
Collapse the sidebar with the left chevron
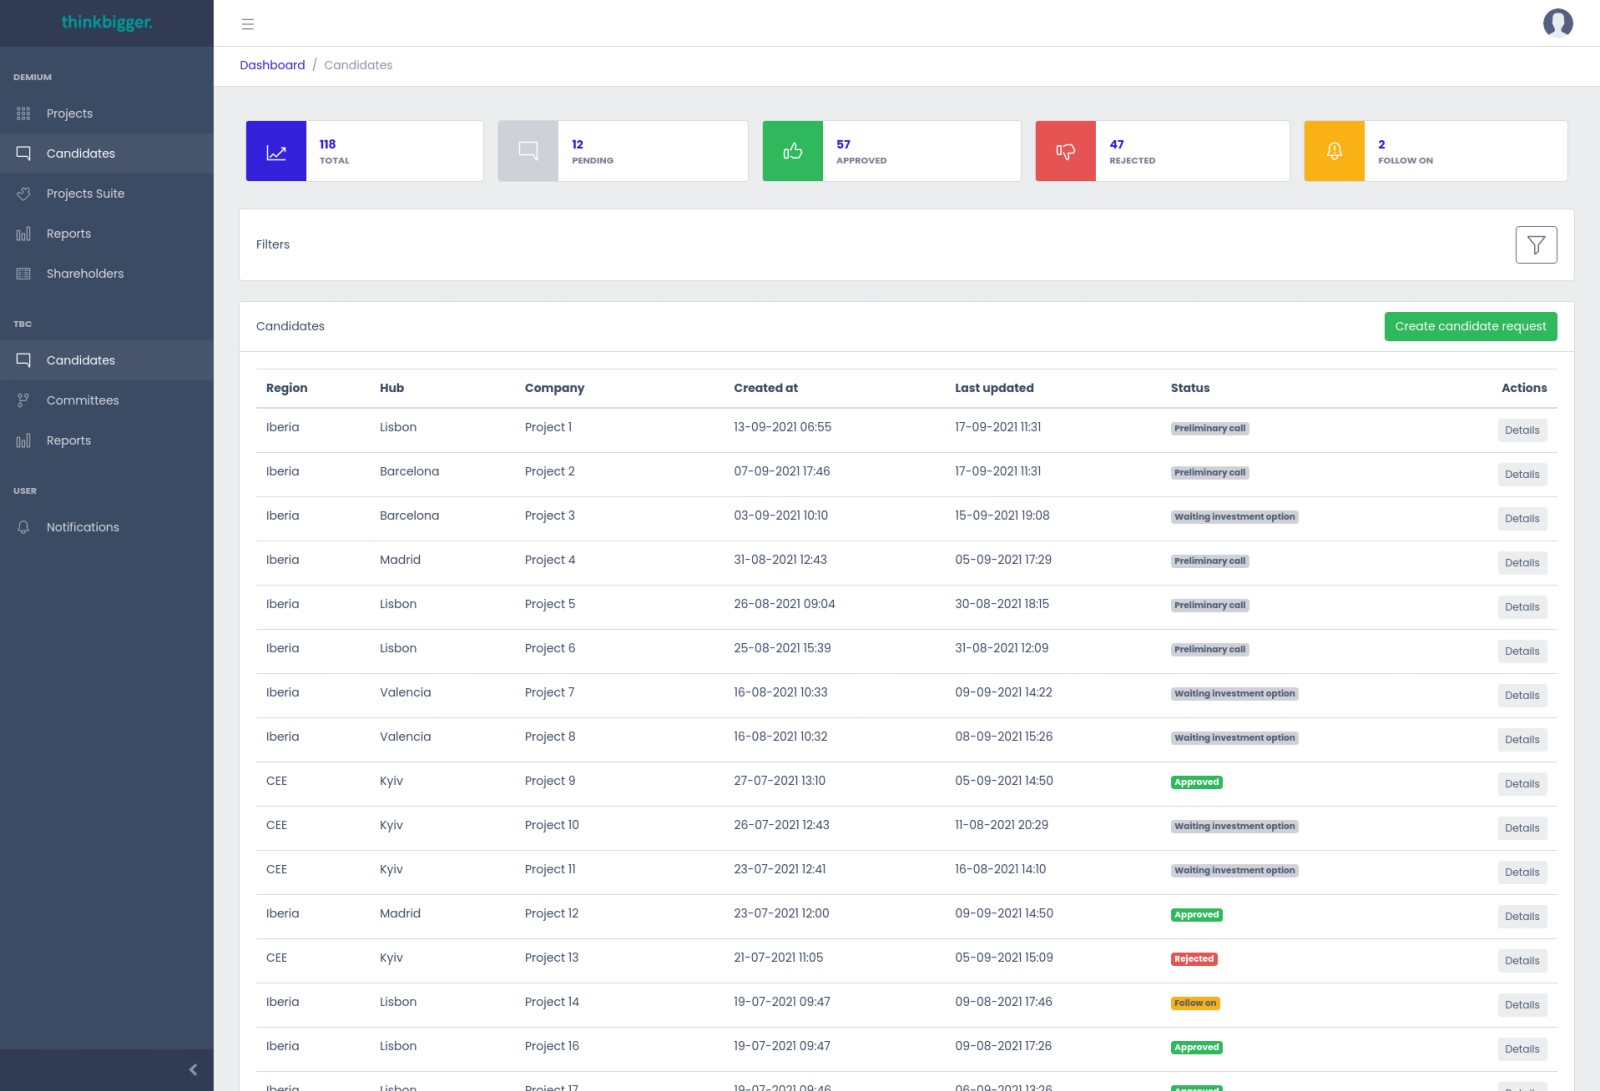[x=193, y=1069]
